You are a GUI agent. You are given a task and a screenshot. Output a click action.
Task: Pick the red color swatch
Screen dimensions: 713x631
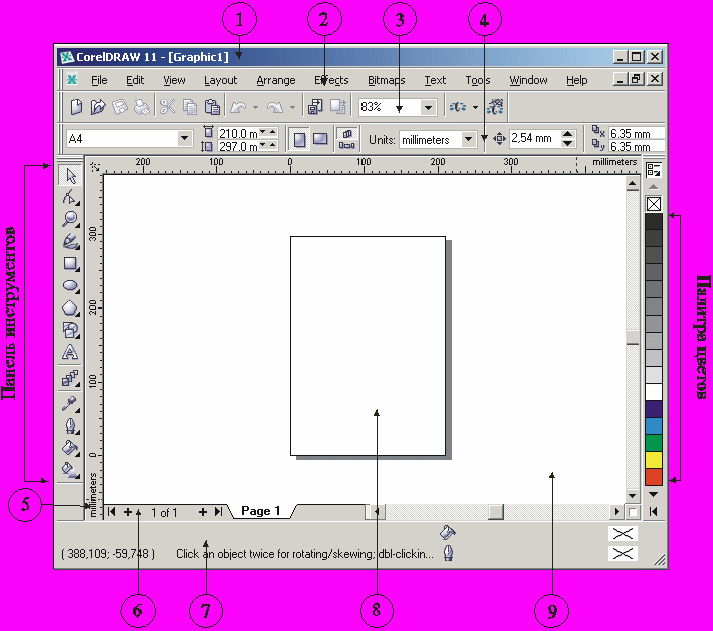[x=654, y=476]
